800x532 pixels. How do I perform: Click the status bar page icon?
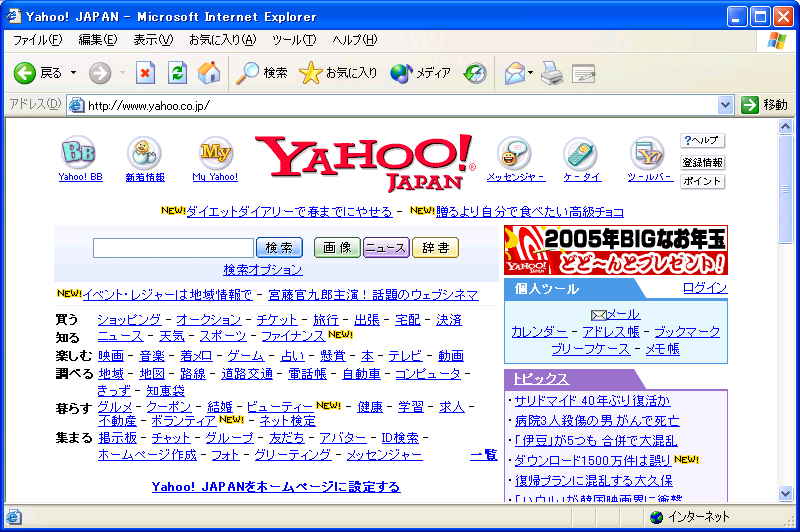coord(14,517)
